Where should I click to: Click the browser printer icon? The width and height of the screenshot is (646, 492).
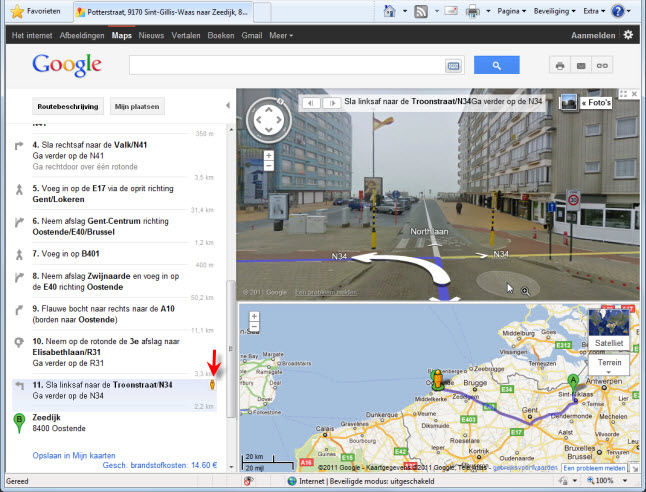pyautogui.click(x=473, y=12)
